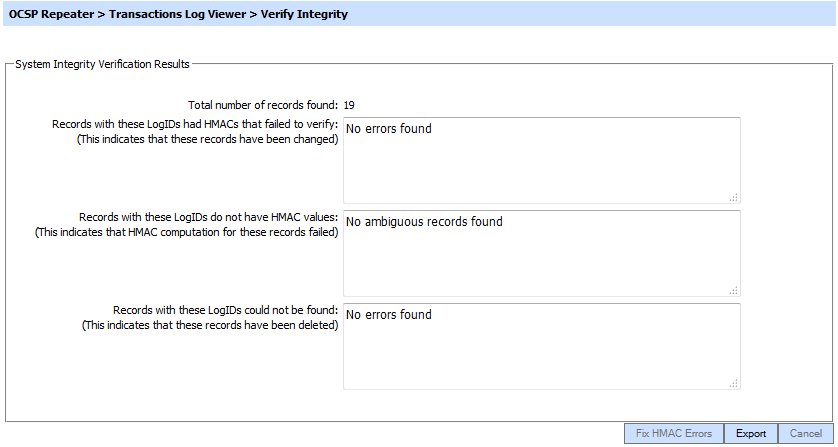Click resize grip of records-not-found box
This screenshot has height=447, width=838.
coord(733,382)
